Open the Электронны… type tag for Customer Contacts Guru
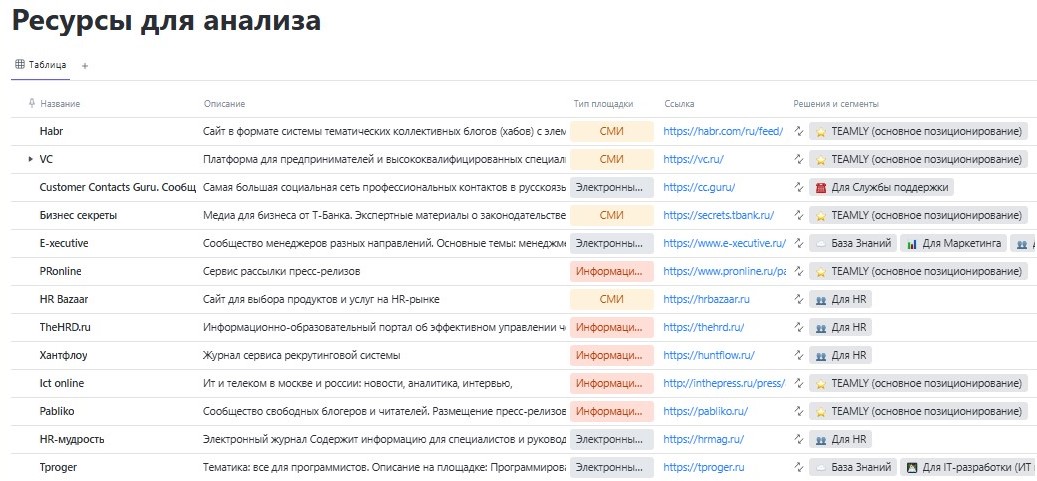 (611, 187)
